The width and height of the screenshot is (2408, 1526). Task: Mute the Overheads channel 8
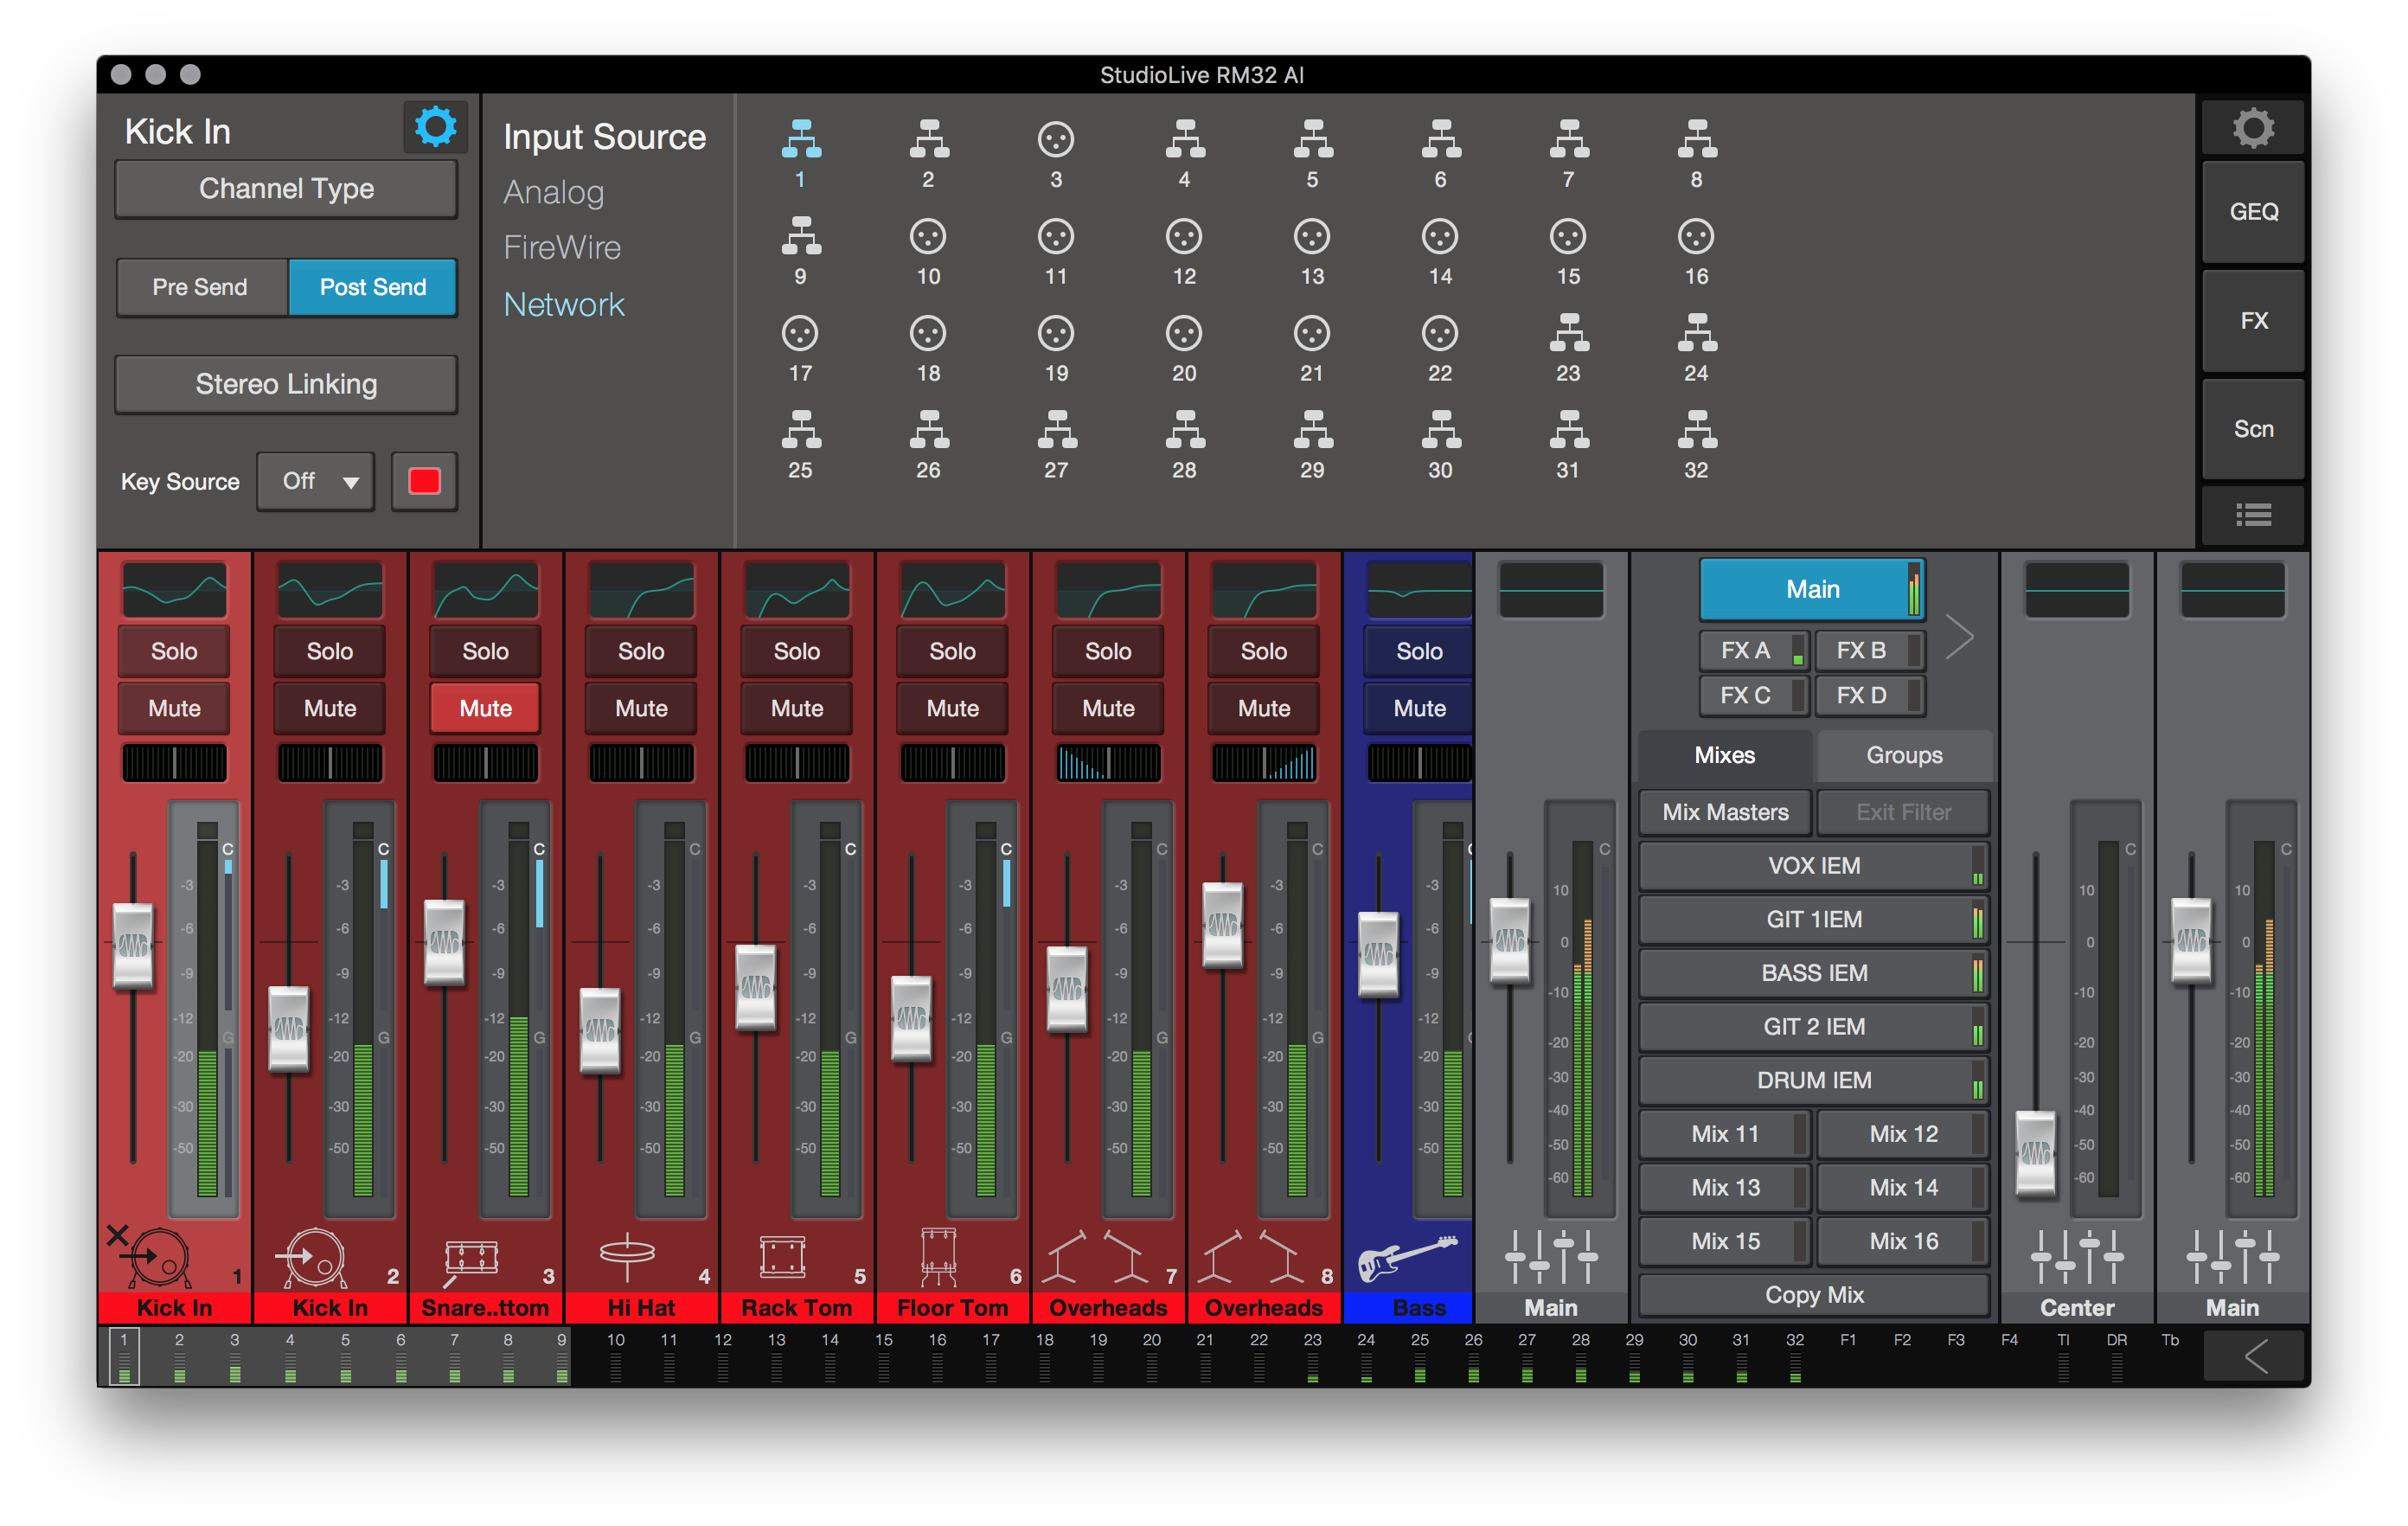pos(1264,708)
